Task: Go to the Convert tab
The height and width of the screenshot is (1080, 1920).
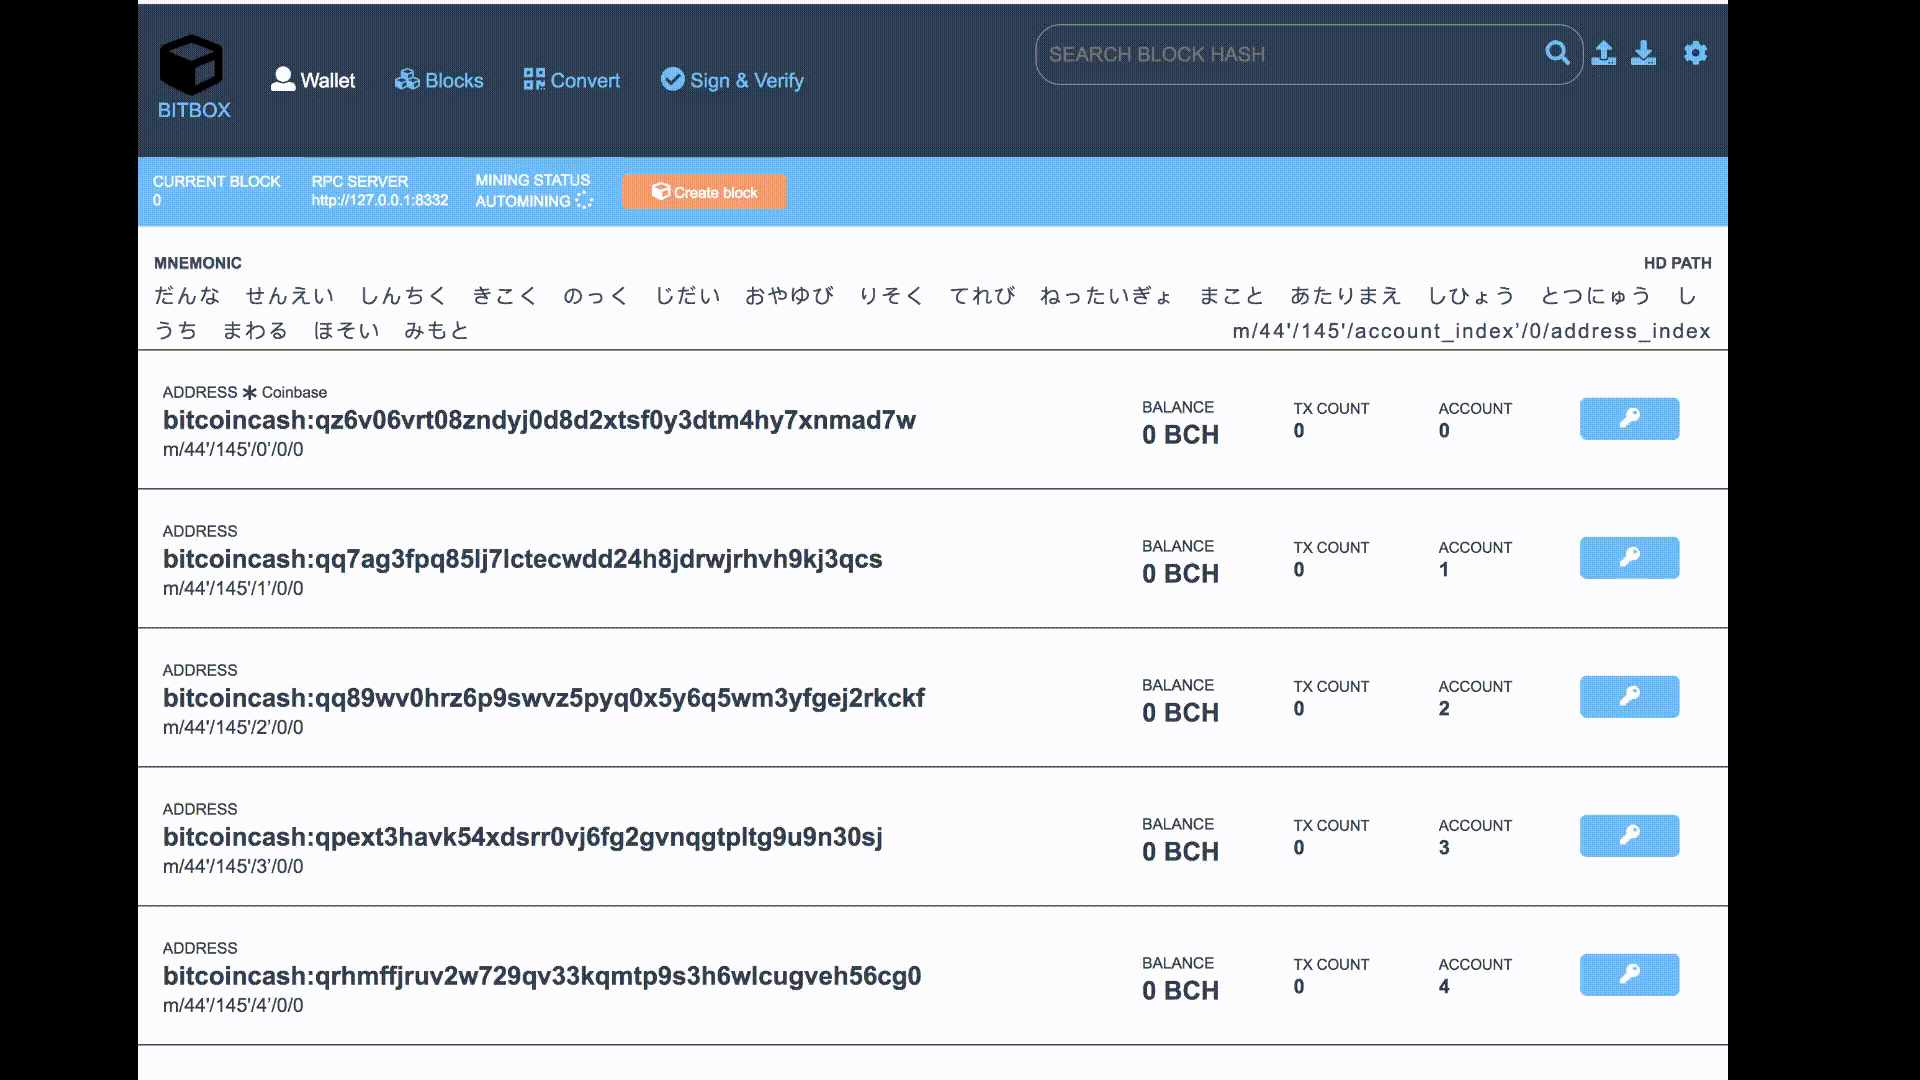Action: point(572,80)
